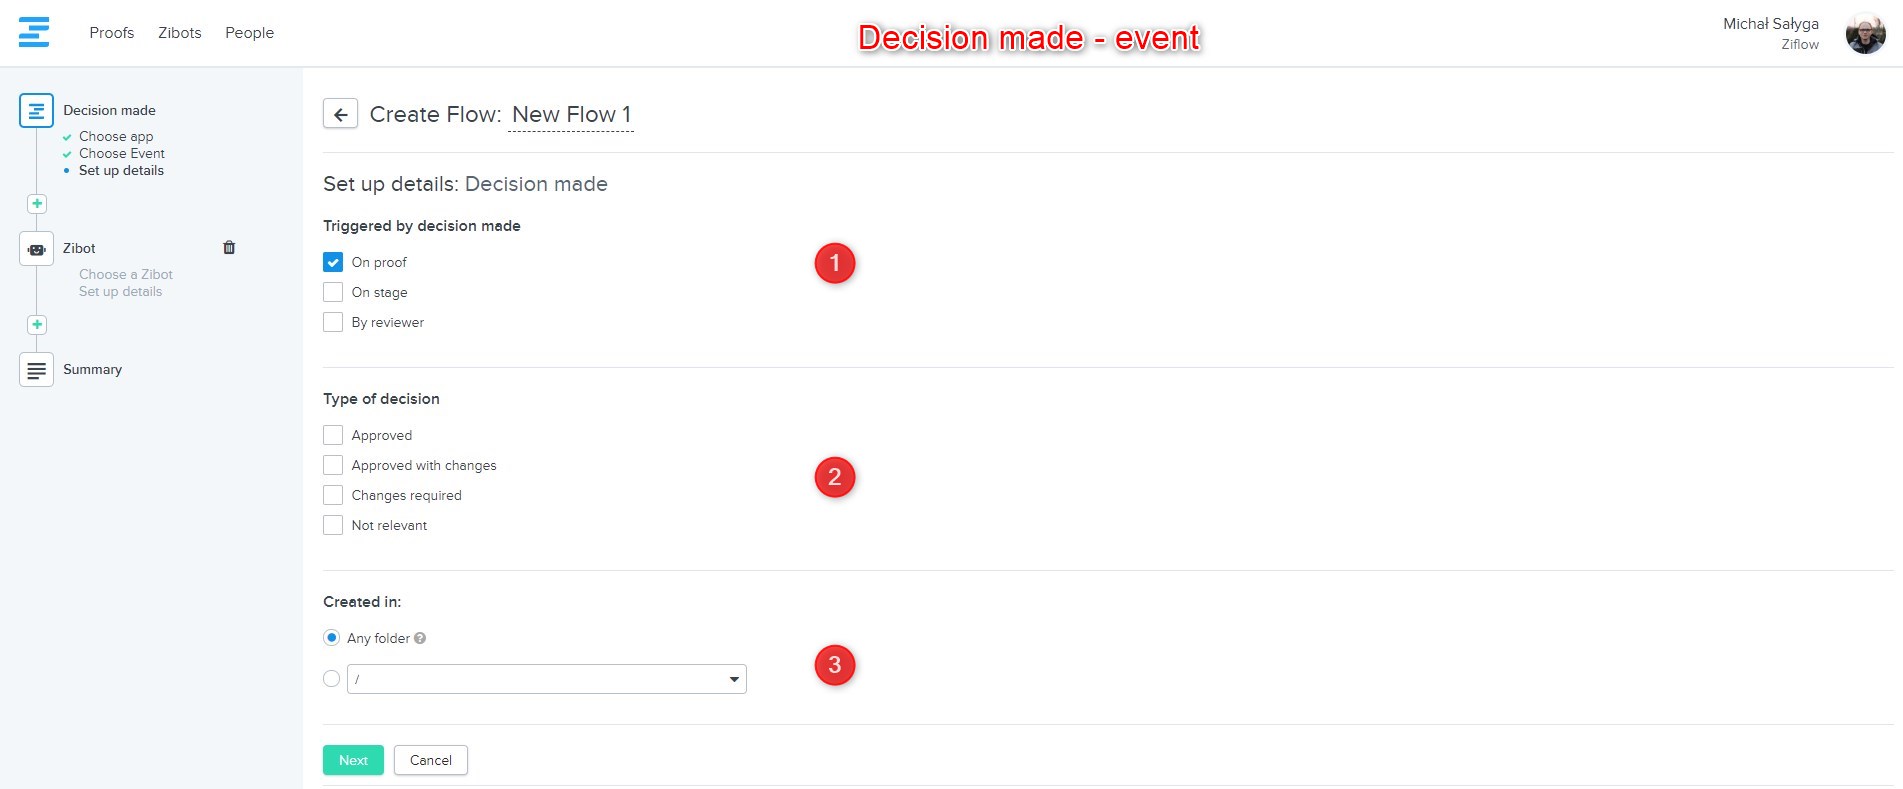This screenshot has width=1903, height=789.
Task: Uncheck the On proof checkbox
Action: click(x=333, y=262)
